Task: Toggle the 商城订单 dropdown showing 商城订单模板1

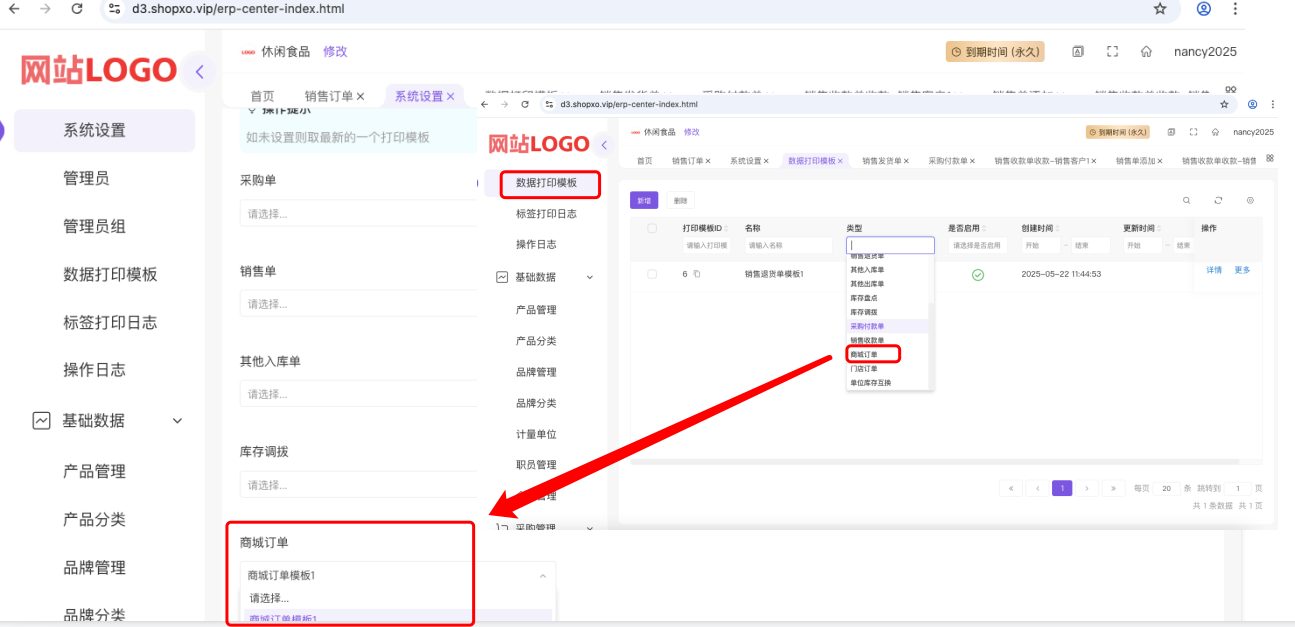Action: (397, 576)
